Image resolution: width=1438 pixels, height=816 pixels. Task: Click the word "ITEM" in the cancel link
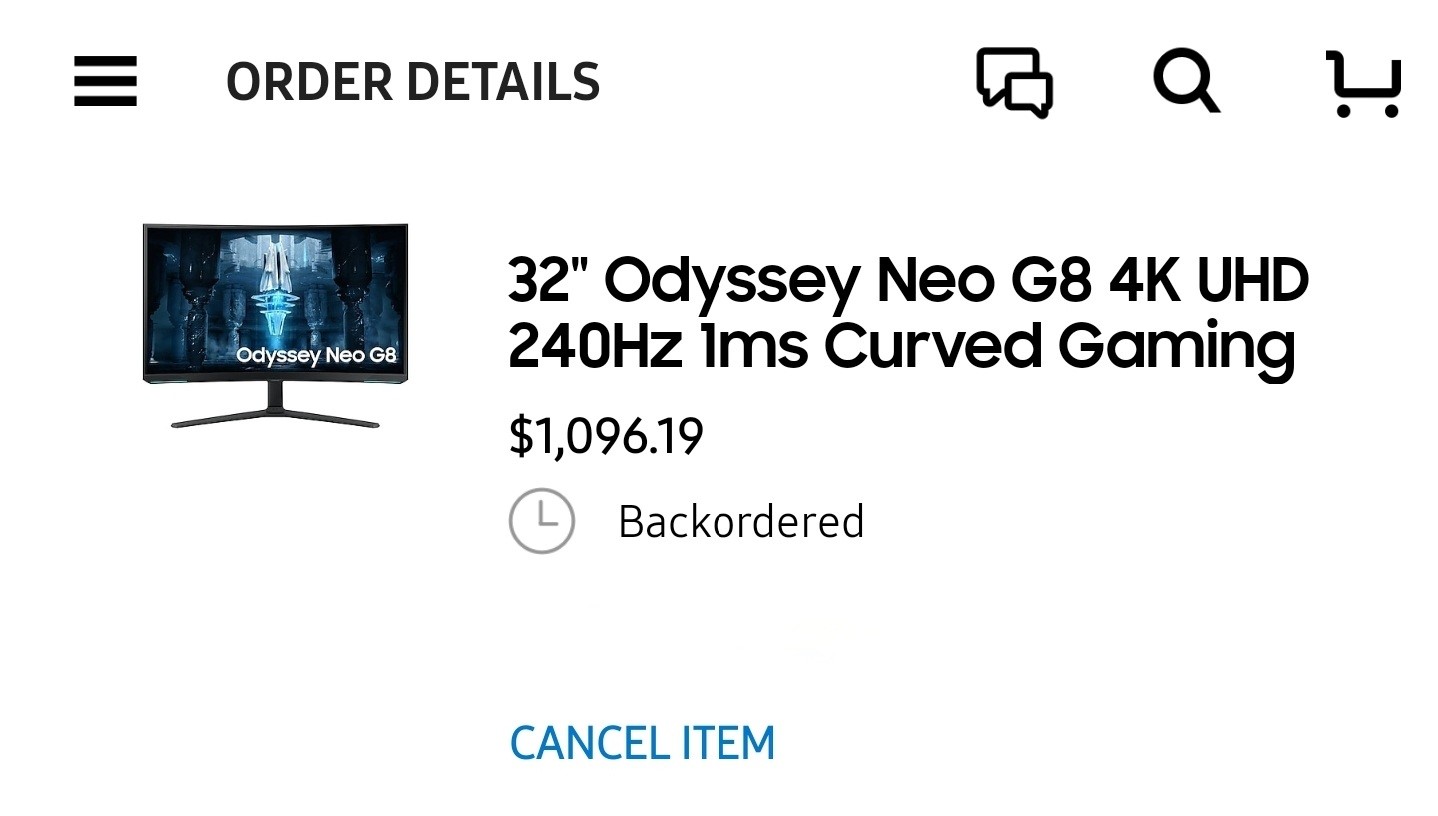point(728,743)
